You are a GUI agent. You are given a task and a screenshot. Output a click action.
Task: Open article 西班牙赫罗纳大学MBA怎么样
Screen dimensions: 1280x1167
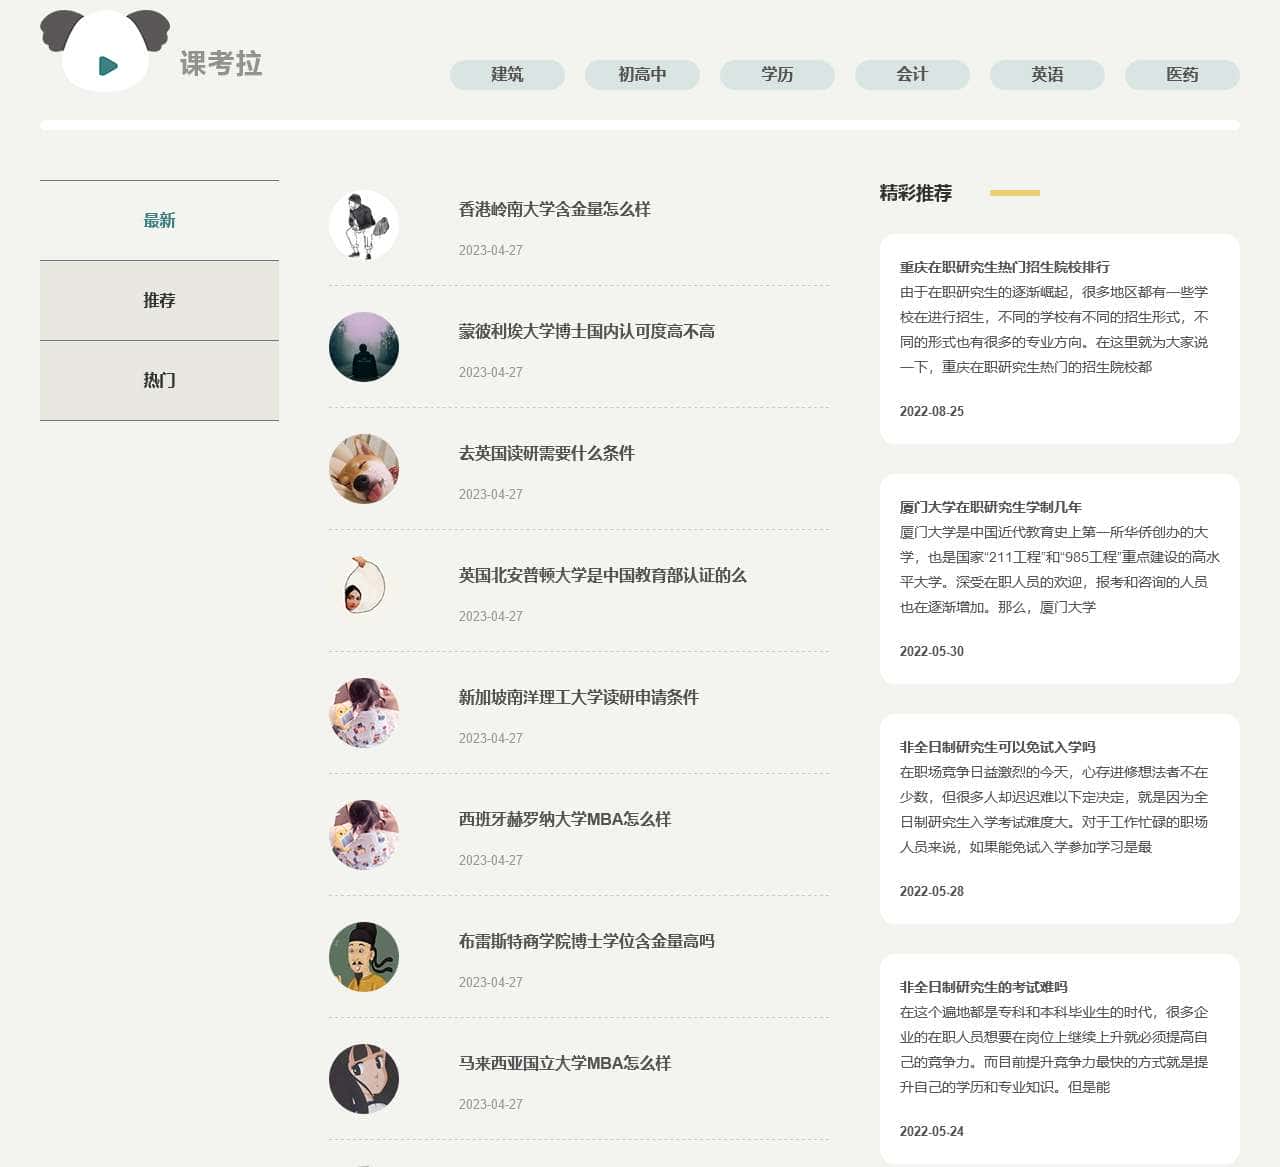(x=565, y=819)
